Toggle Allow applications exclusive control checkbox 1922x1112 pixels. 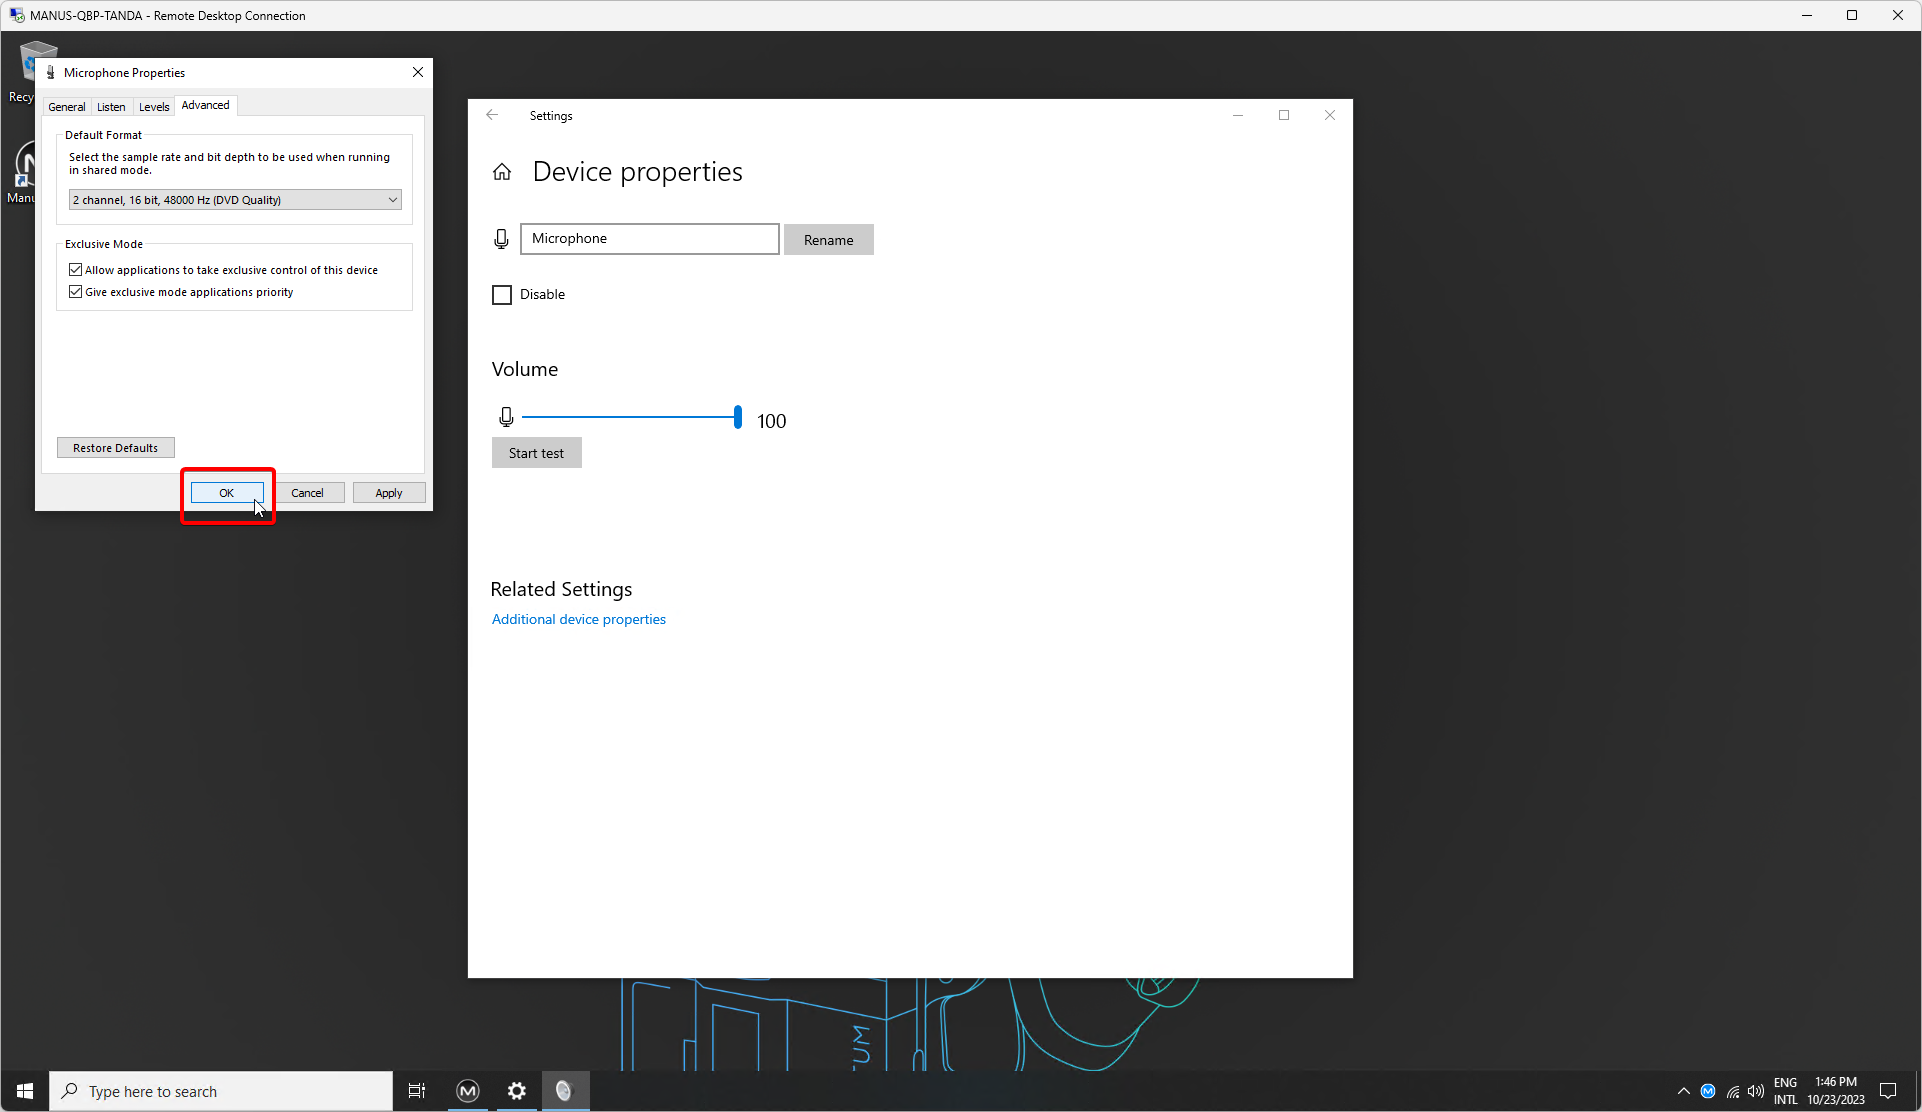(76, 270)
